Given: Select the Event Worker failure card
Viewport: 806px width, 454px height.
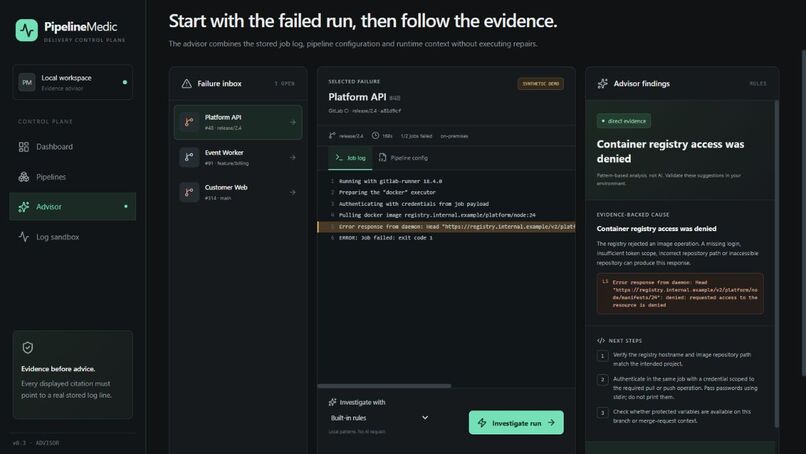Looking at the screenshot, I should point(238,157).
